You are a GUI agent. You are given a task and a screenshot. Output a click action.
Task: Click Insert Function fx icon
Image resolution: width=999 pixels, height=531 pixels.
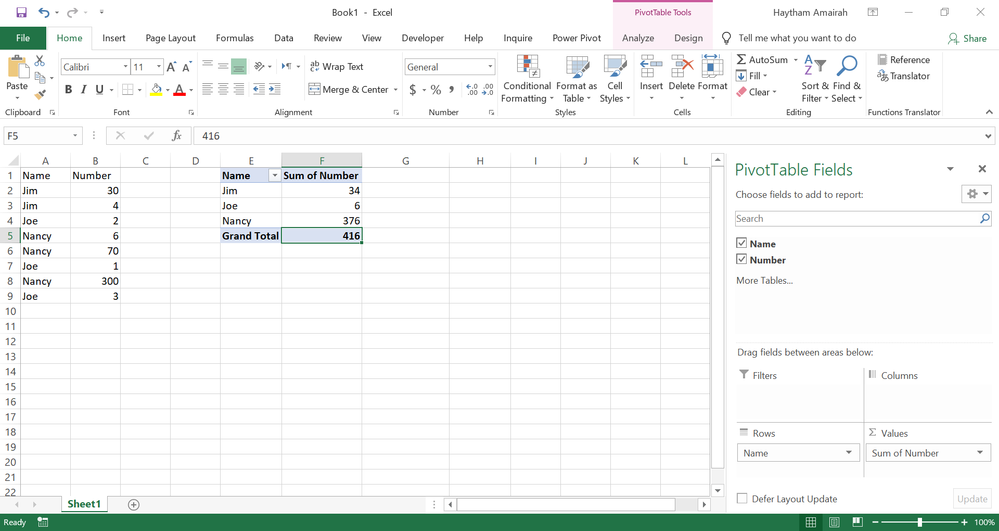coord(177,136)
